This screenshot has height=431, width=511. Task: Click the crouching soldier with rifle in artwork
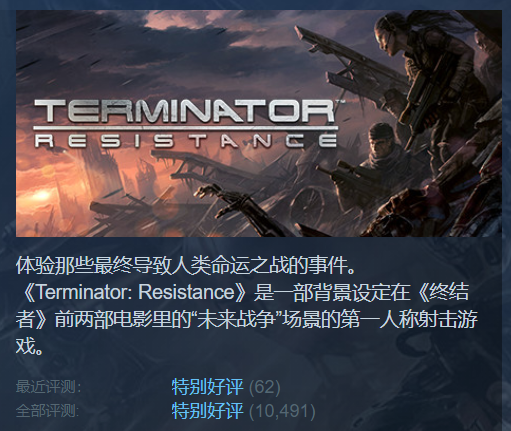pyautogui.click(x=377, y=157)
